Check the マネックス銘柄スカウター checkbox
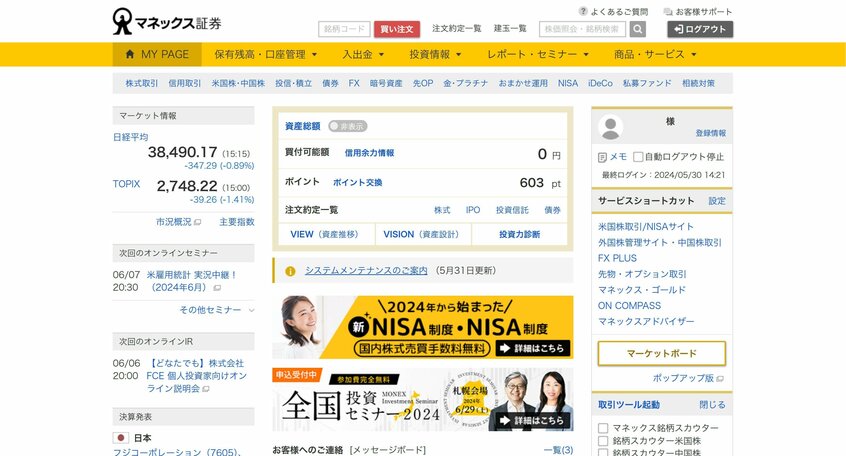The image size is (846, 456). (603, 428)
